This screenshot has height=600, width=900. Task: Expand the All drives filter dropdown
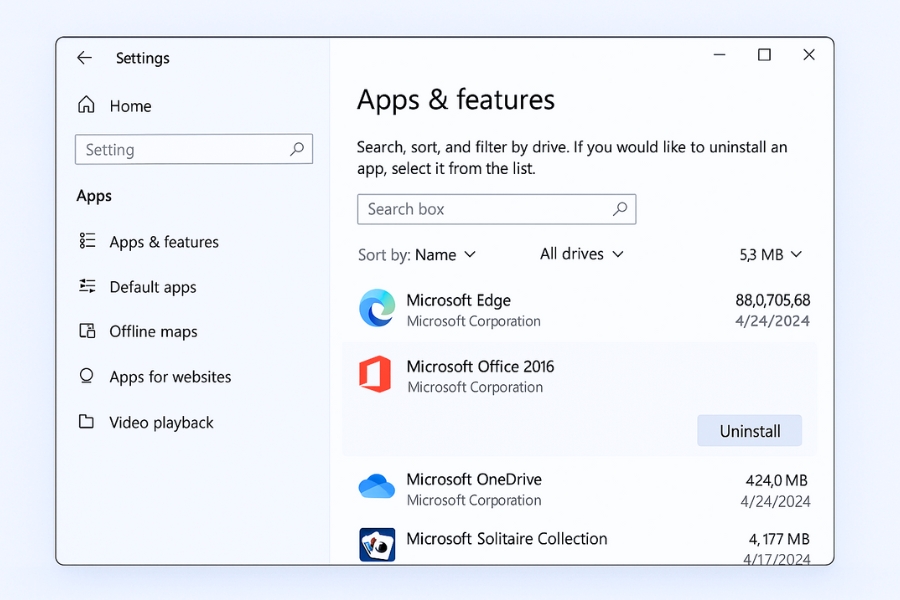pos(581,254)
